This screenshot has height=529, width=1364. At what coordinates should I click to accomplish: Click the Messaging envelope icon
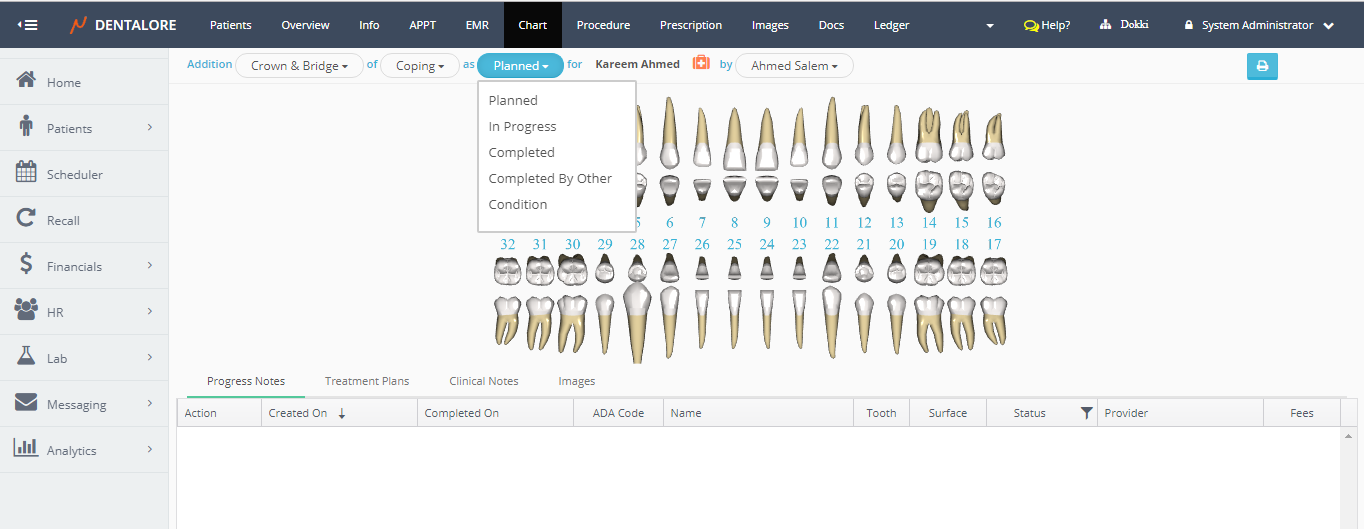pyautogui.click(x=27, y=403)
